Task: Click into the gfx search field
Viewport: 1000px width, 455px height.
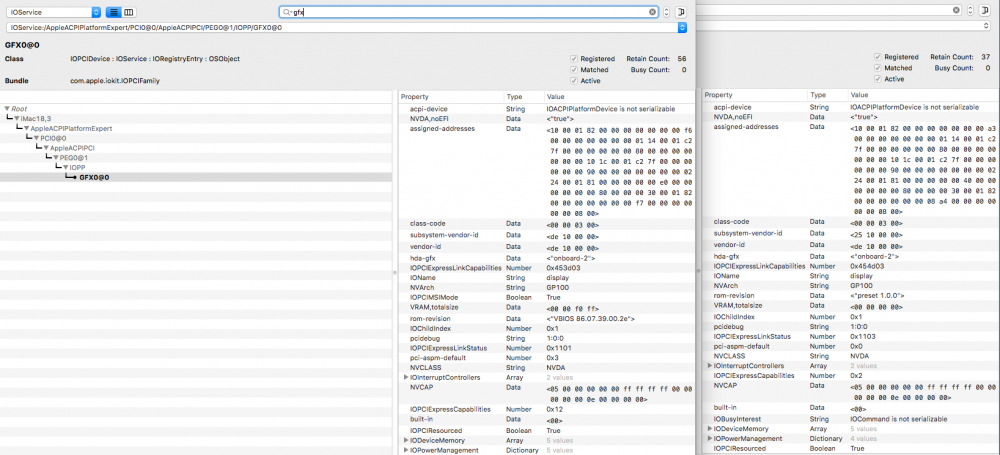Action: 469,12
